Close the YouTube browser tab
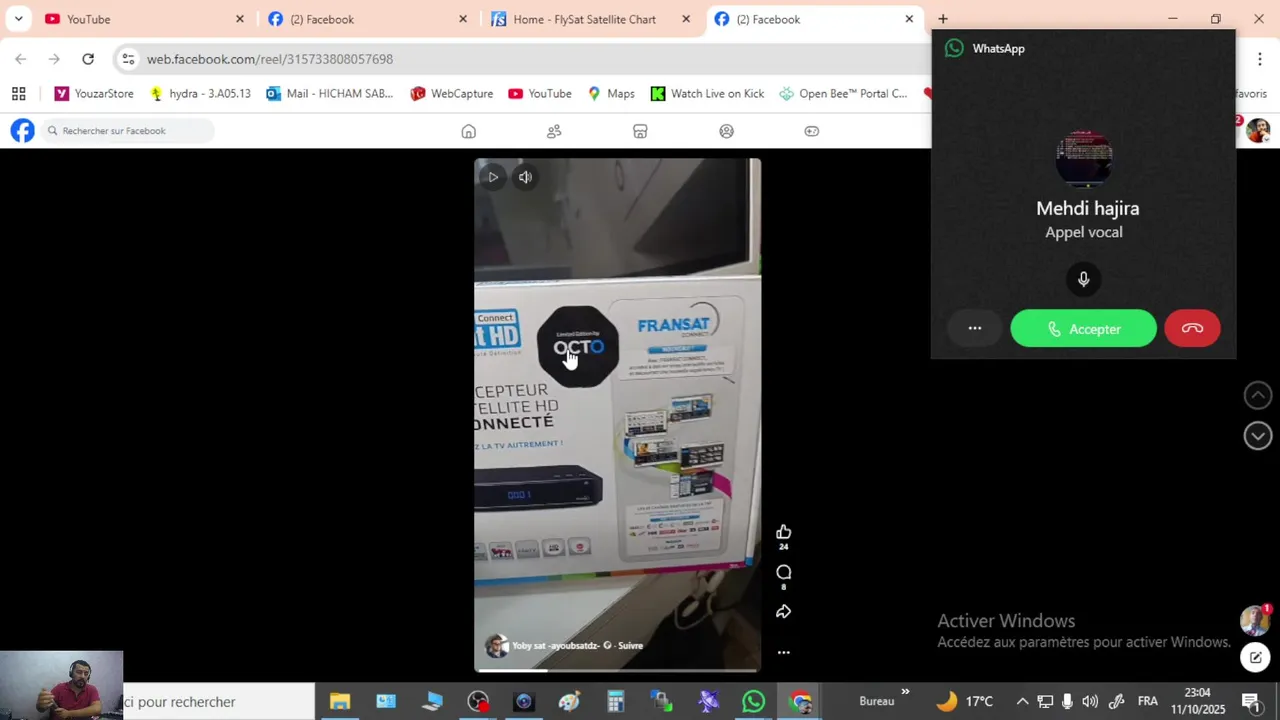The image size is (1280, 720). pos(240,19)
